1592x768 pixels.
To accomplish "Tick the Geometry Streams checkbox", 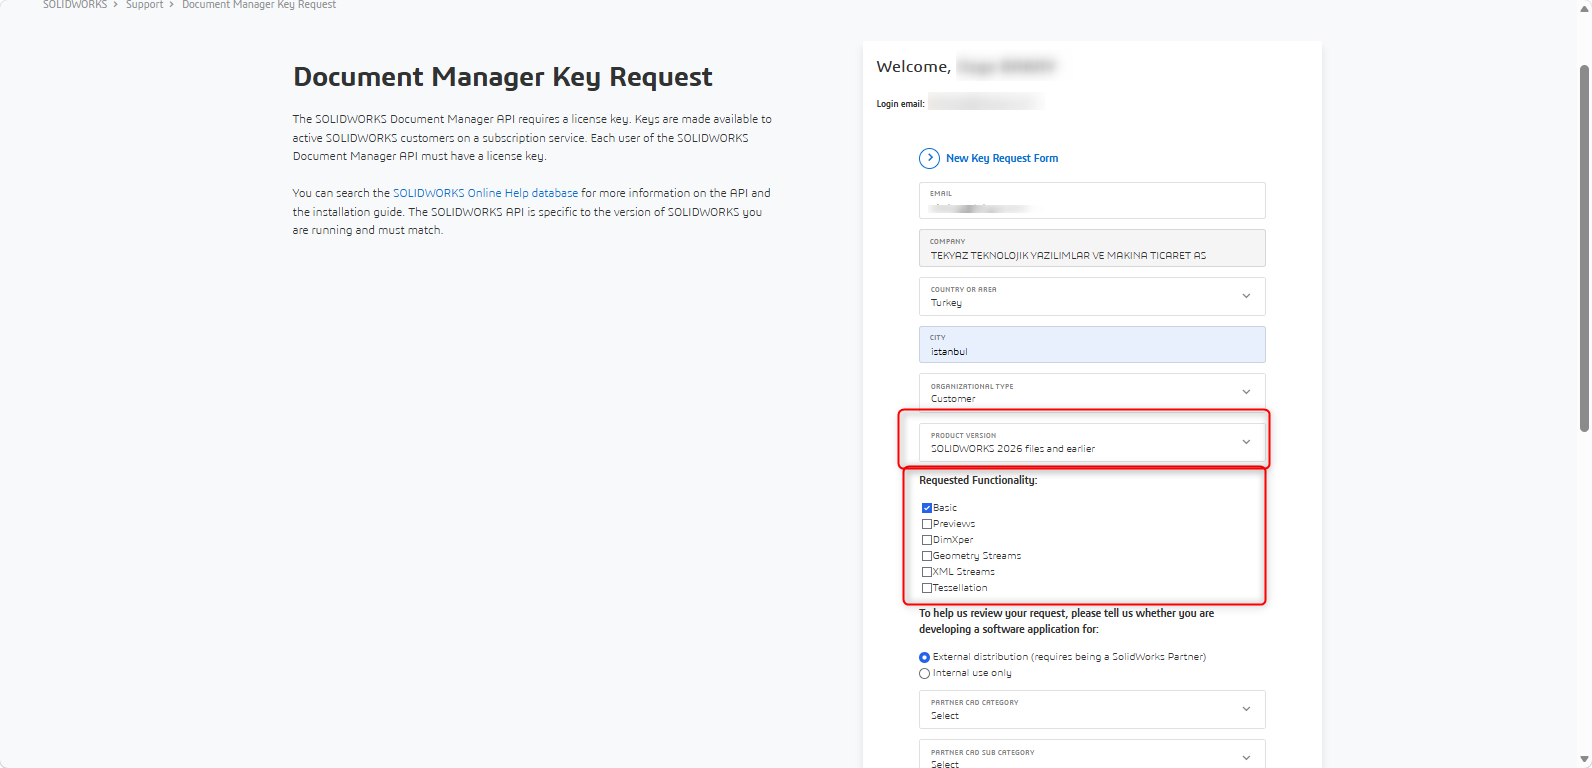I will click(x=927, y=556).
